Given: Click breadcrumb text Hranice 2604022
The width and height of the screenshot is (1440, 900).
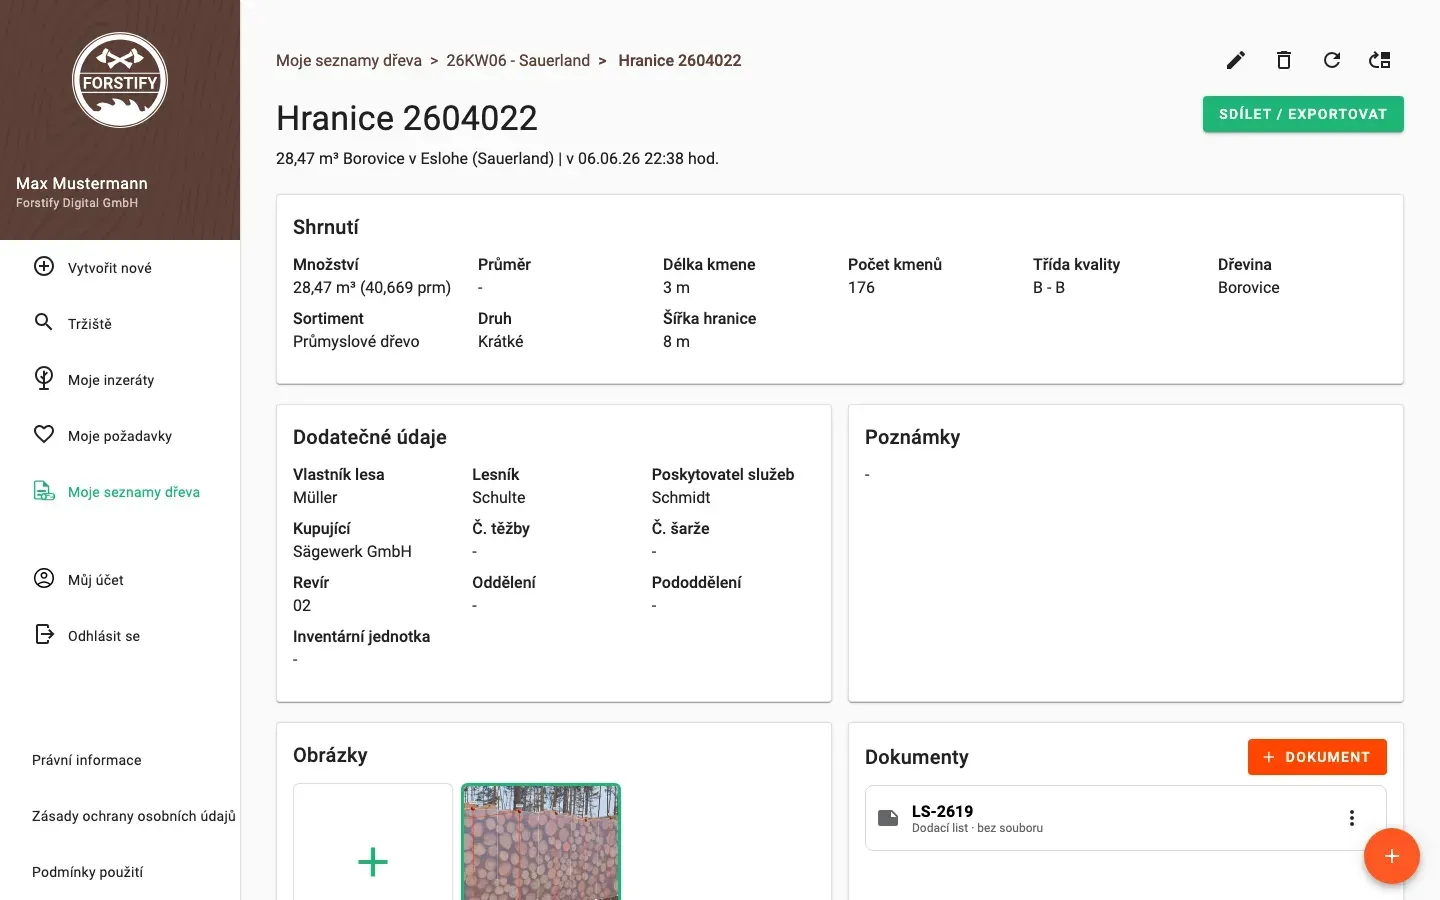Looking at the screenshot, I should point(680,60).
